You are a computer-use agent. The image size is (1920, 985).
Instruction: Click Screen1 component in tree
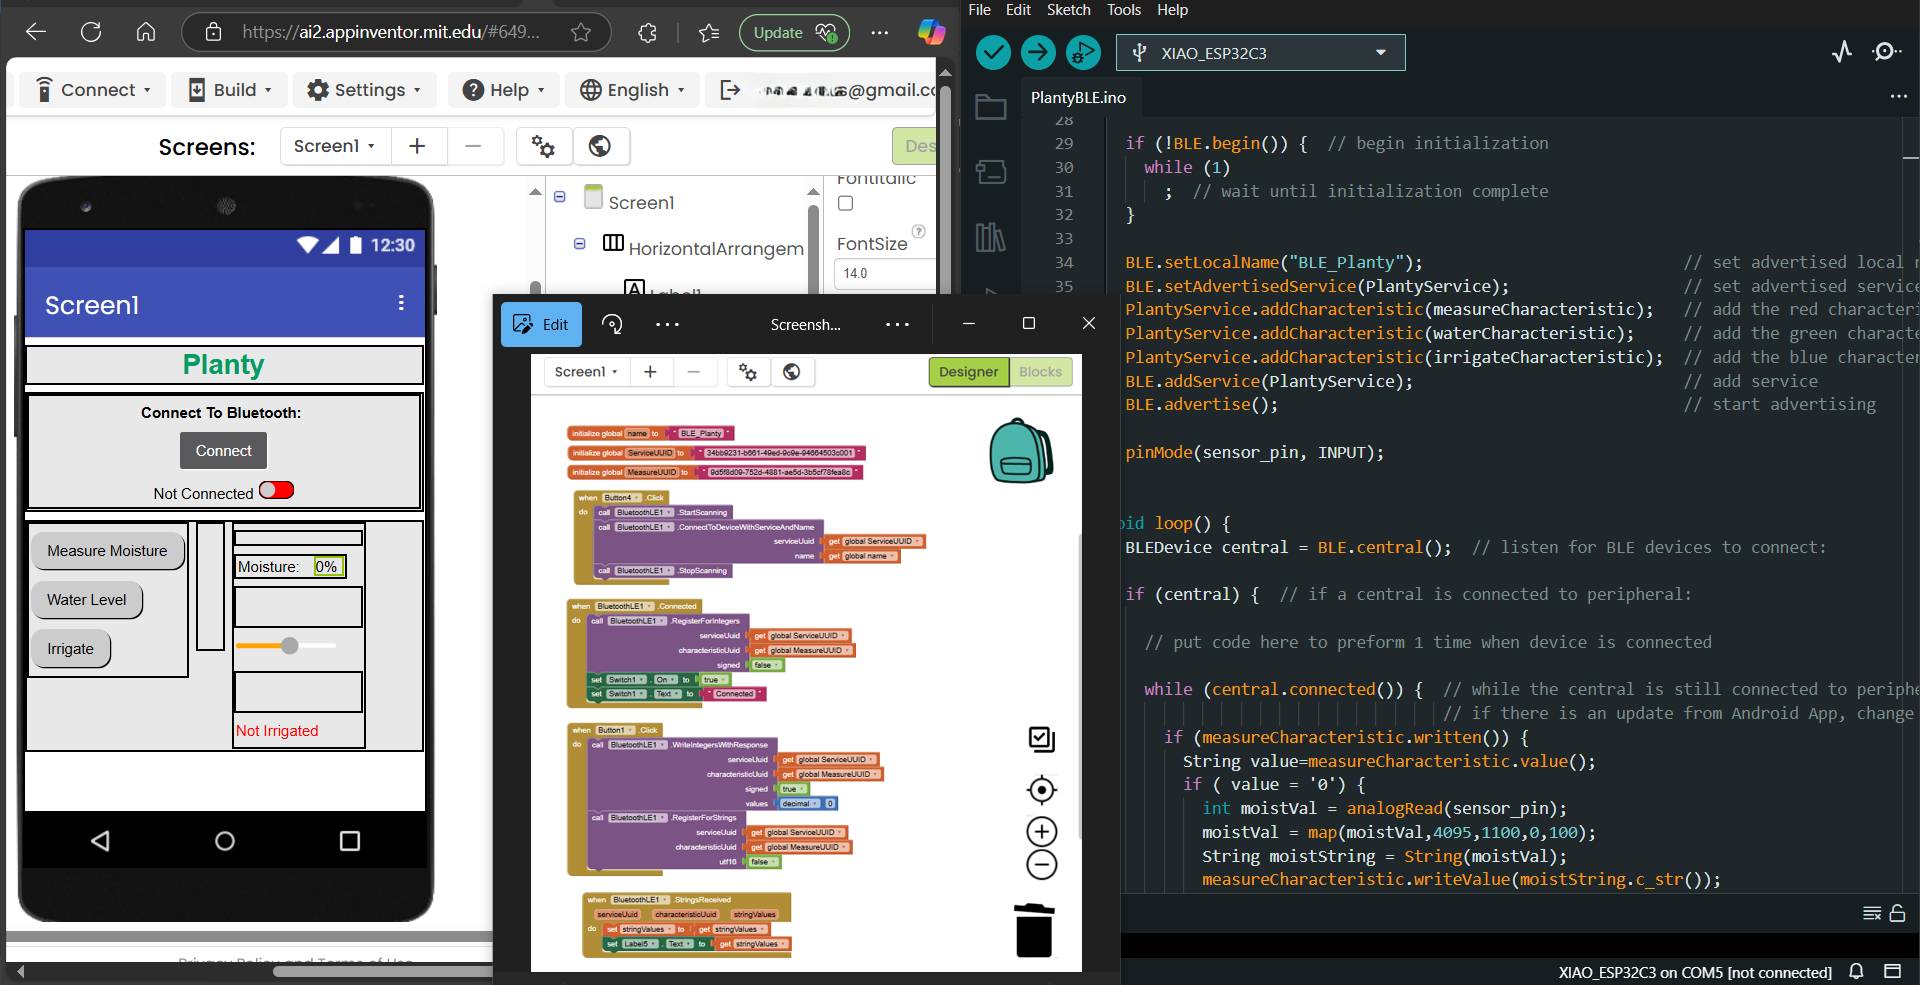(x=641, y=202)
